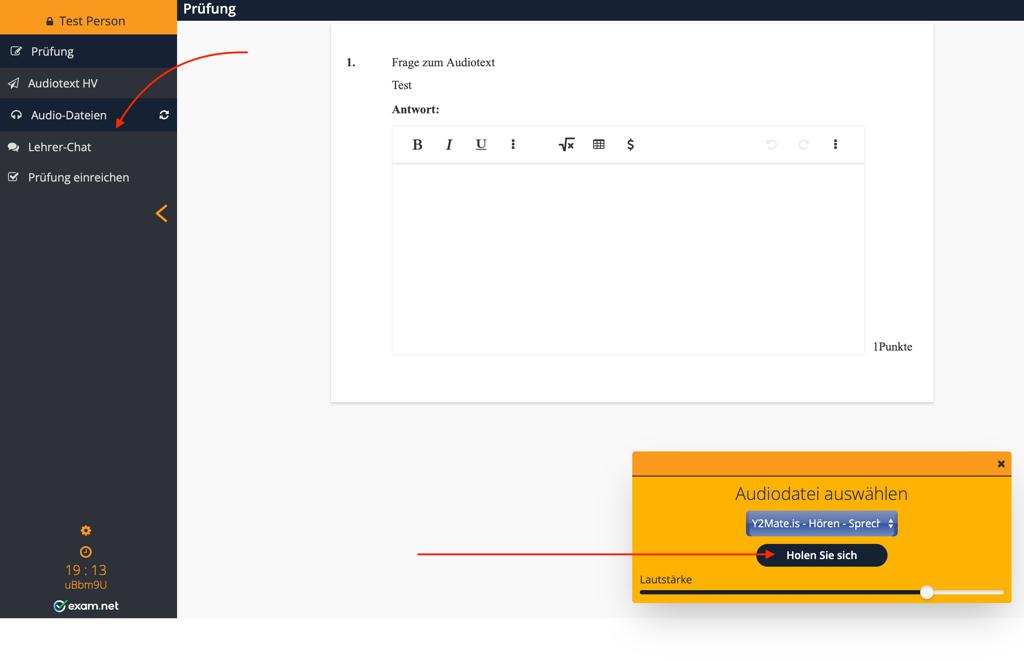
Task: Click the Lautstärke volume slider handle
Action: [x=927, y=592]
